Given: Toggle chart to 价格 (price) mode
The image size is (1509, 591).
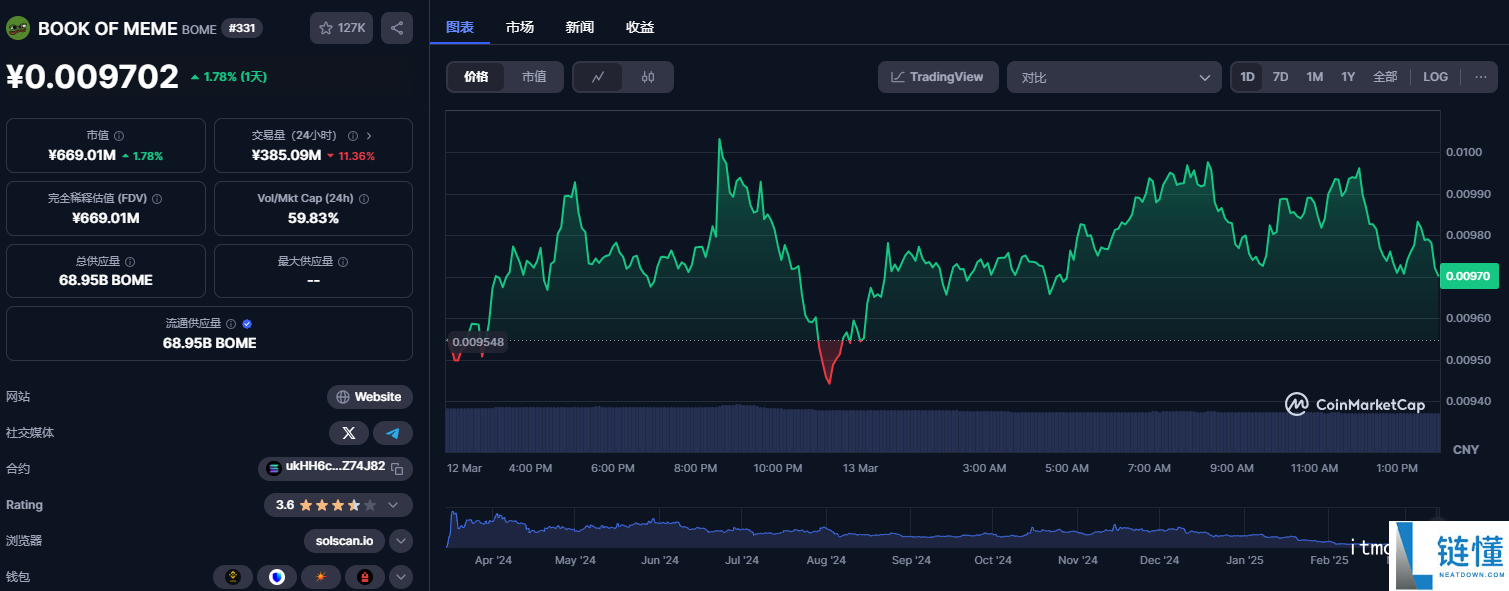Looking at the screenshot, I should pos(476,77).
